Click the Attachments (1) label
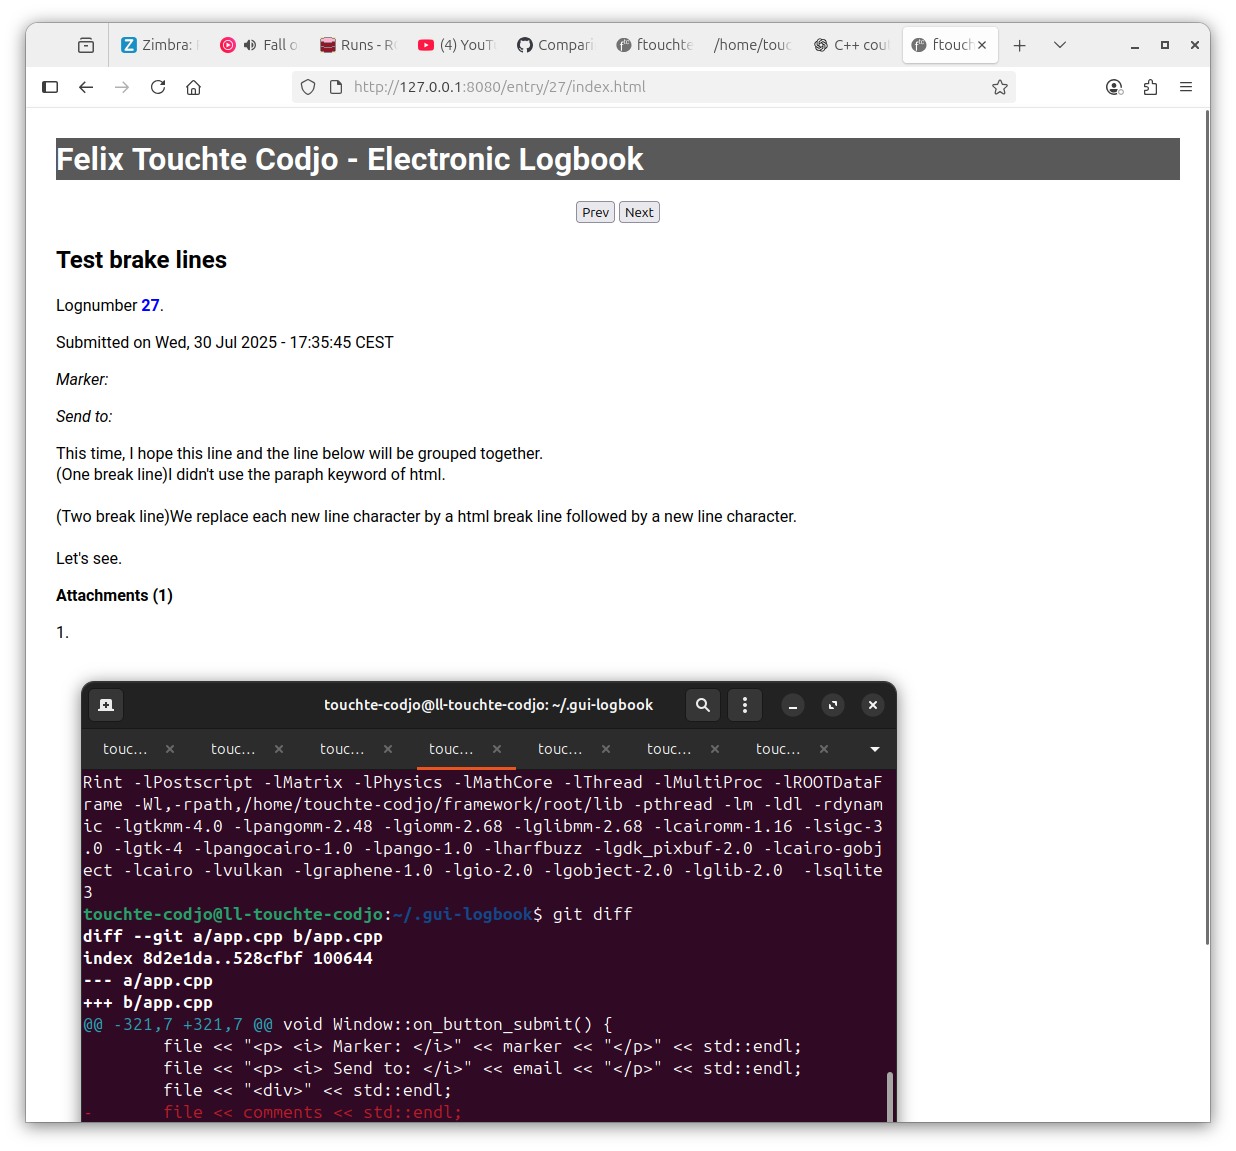 [x=114, y=595]
